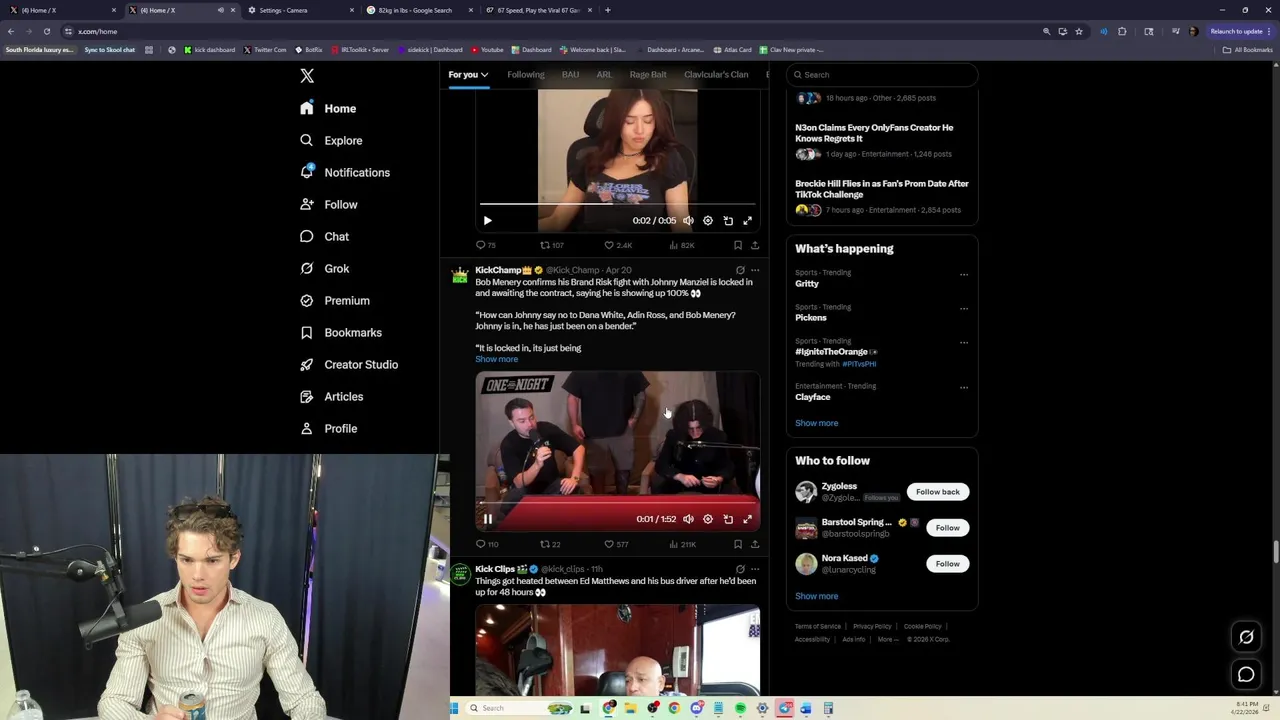Enter fullscreen on the top video
The height and width of the screenshot is (720, 1280).
point(747,221)
